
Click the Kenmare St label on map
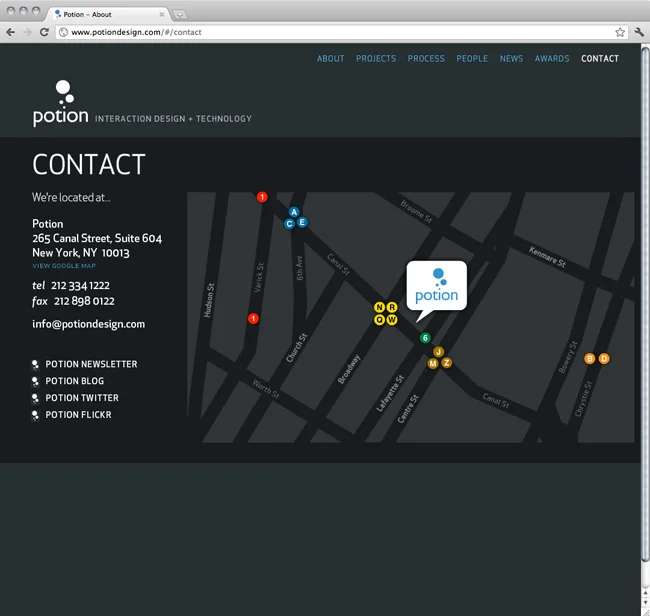(x=547, y=257)
